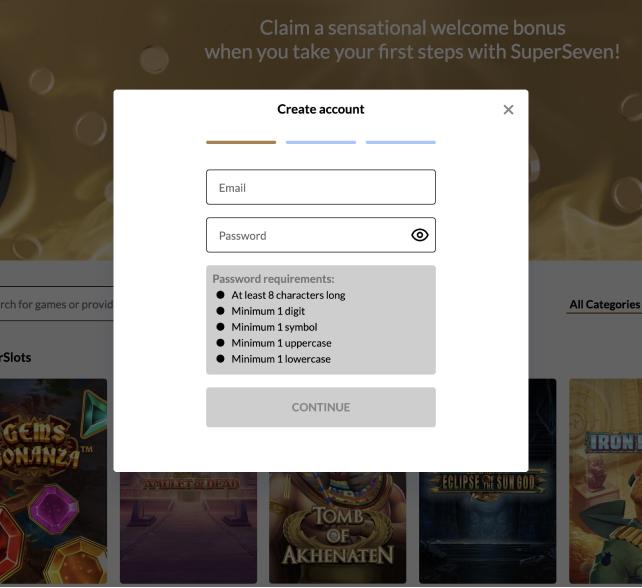Toggle password visibility eye icon
The height and width of the screenshot is (588, 642).
[420, 235]
